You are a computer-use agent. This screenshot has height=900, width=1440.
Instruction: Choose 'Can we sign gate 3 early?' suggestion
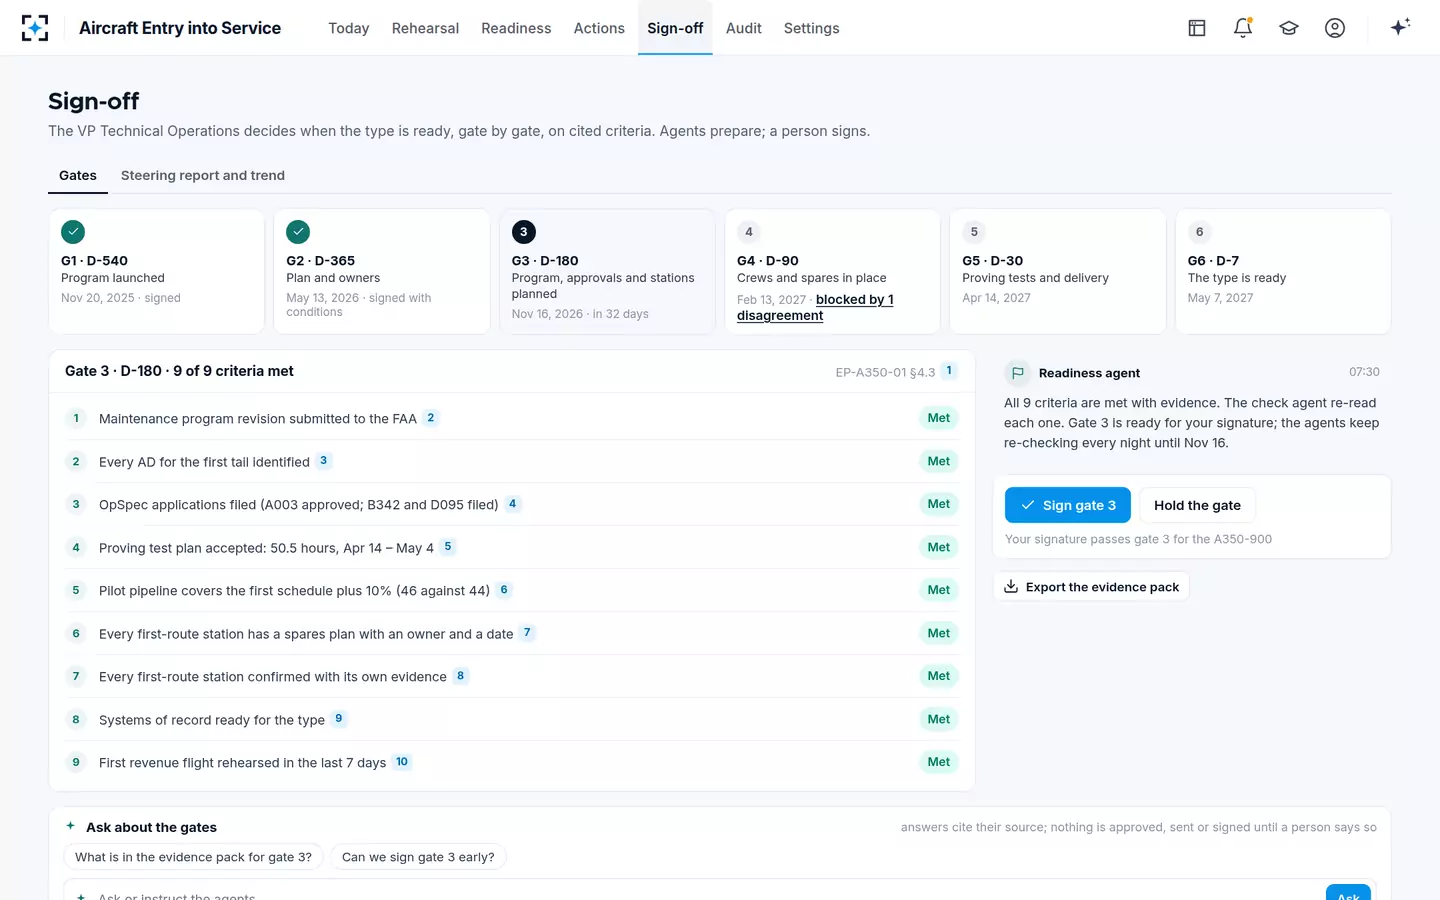pos(418,857)
